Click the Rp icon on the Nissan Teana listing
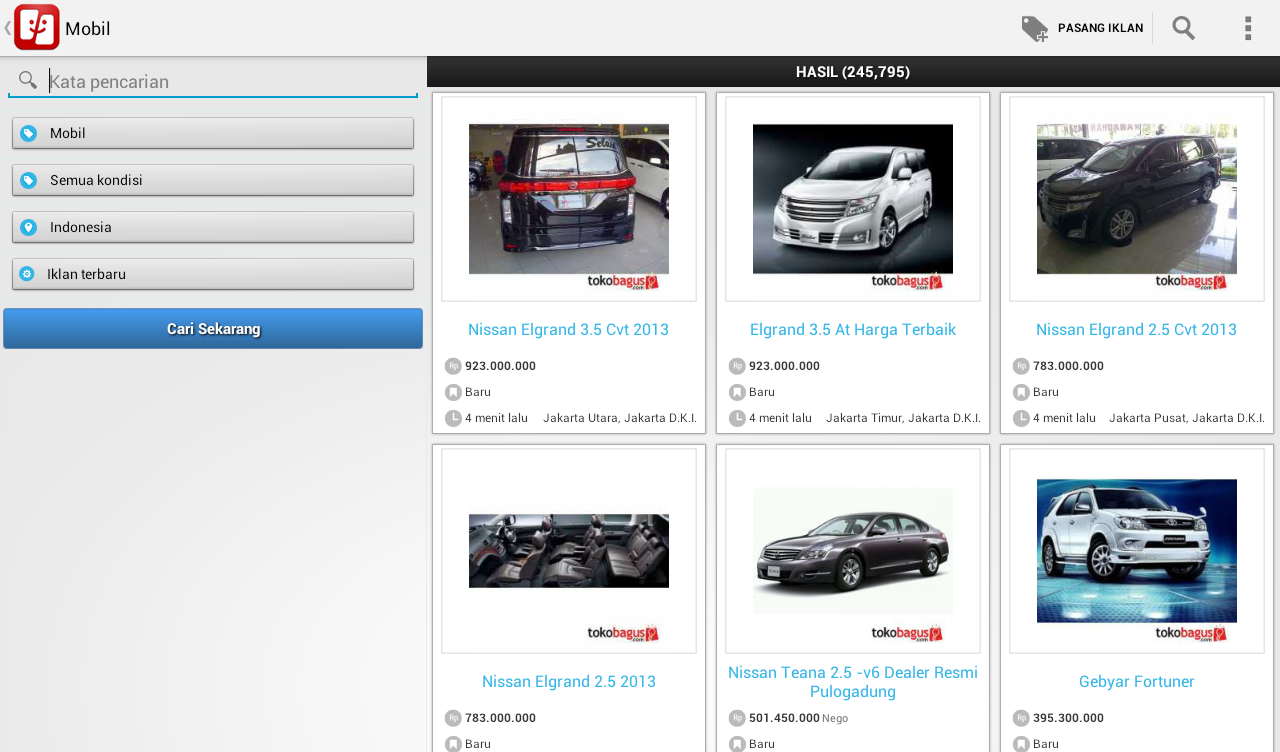This screenshot has height=752, width=1280. [x=737, y=718]
